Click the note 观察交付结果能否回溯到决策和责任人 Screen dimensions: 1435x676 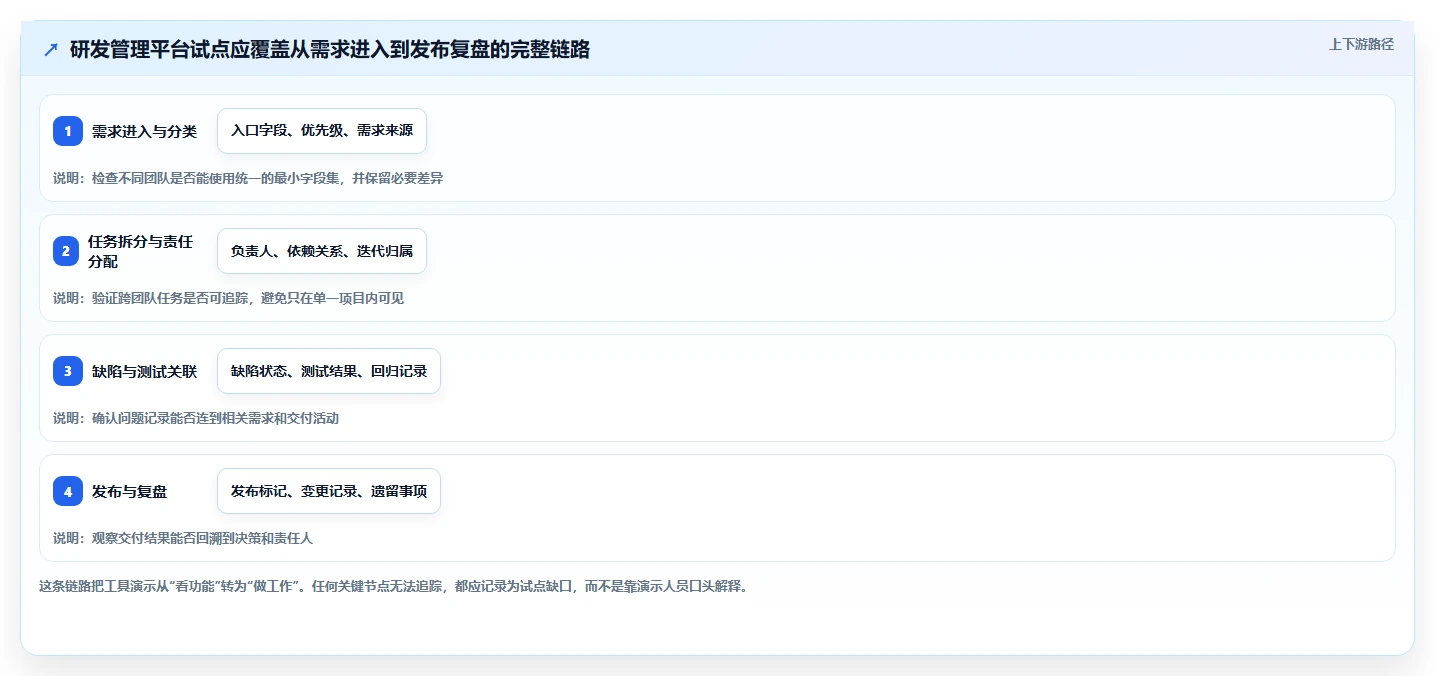point(183,538)
